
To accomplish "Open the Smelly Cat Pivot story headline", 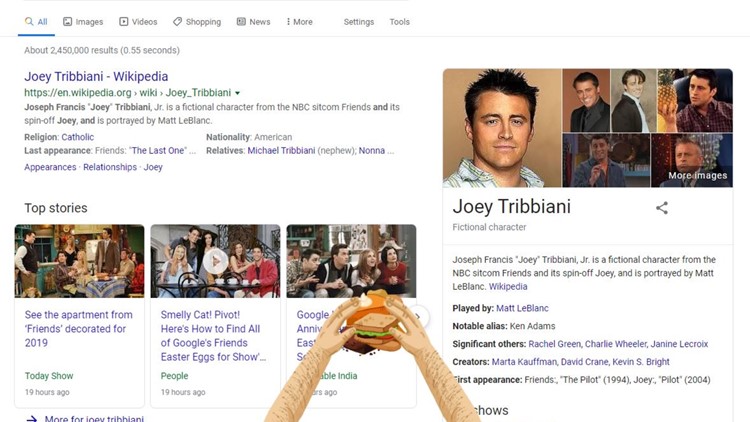I will click(x=213, y=335).
